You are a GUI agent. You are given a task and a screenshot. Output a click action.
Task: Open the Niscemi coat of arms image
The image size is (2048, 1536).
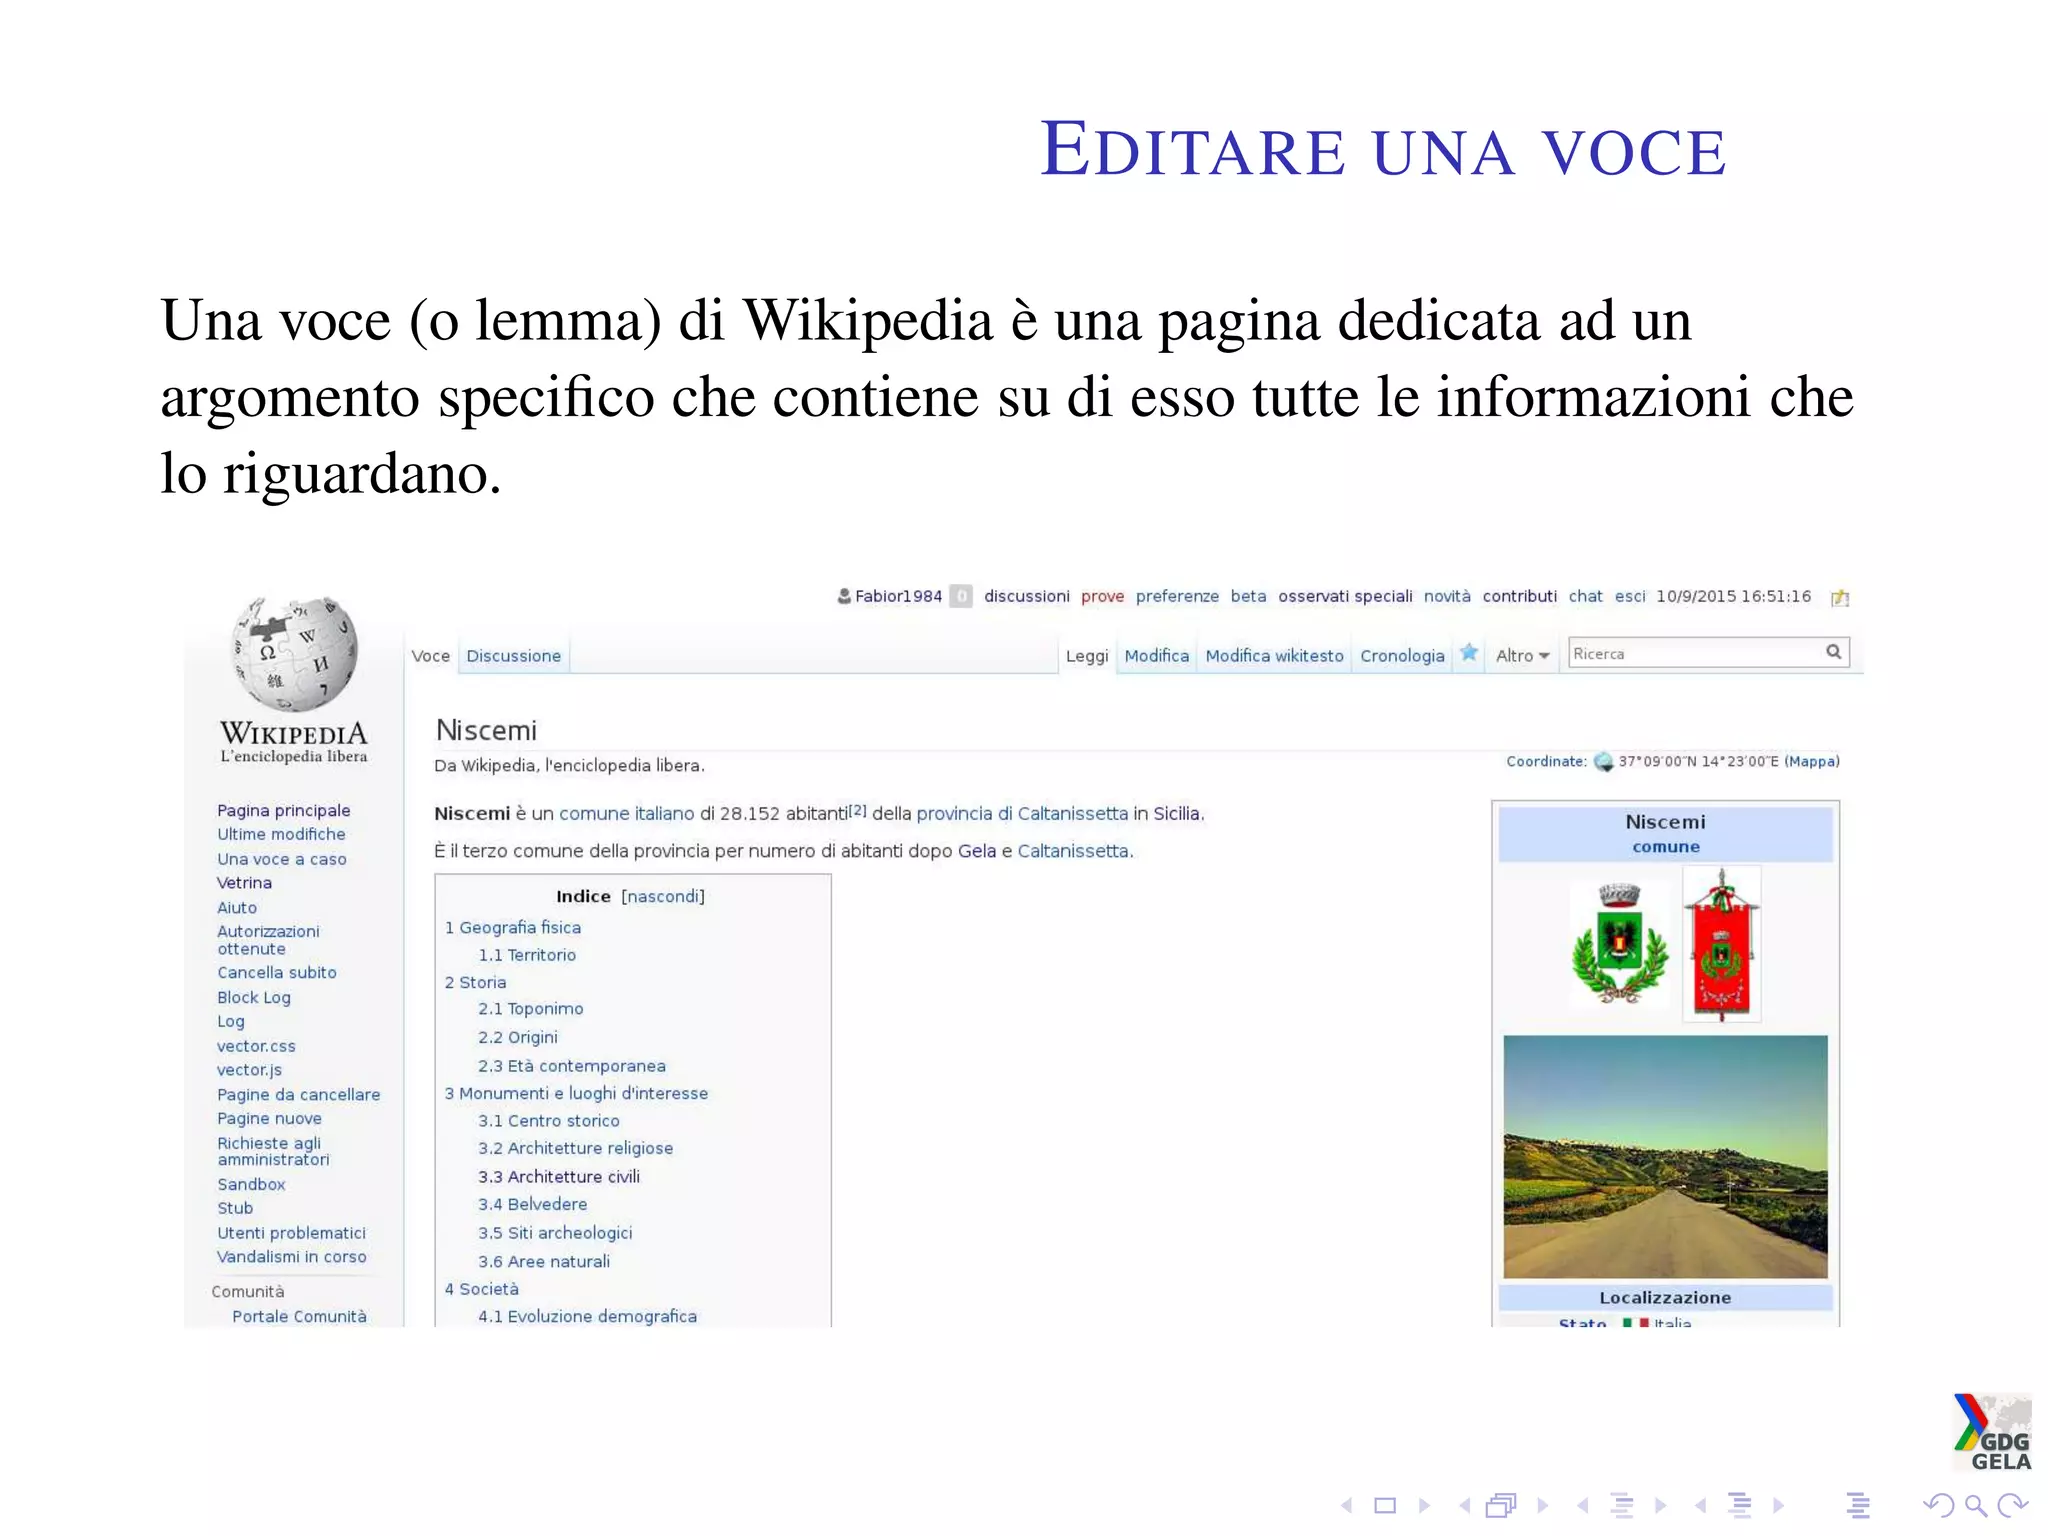(1619, 943)
